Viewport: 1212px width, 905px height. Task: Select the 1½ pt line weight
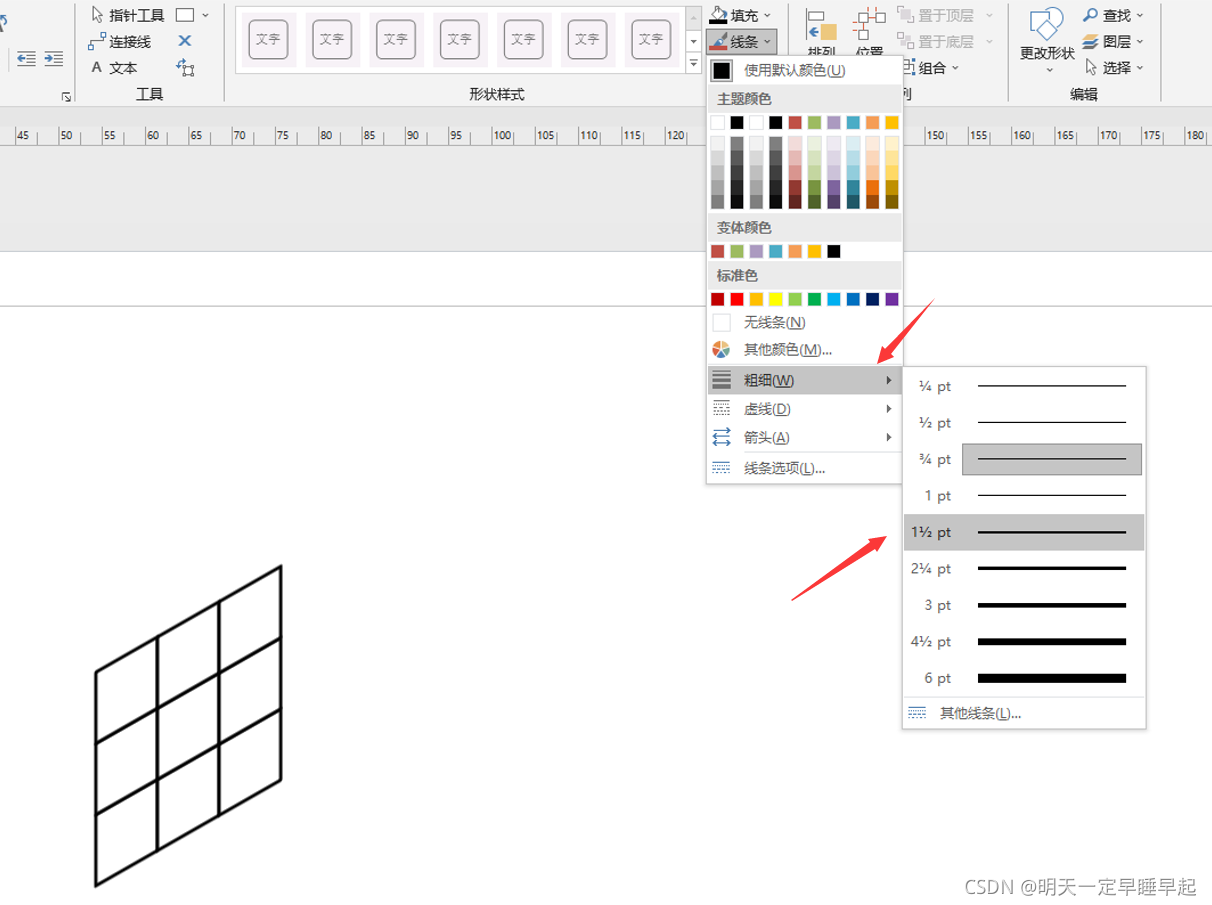tap(1024, 532)
